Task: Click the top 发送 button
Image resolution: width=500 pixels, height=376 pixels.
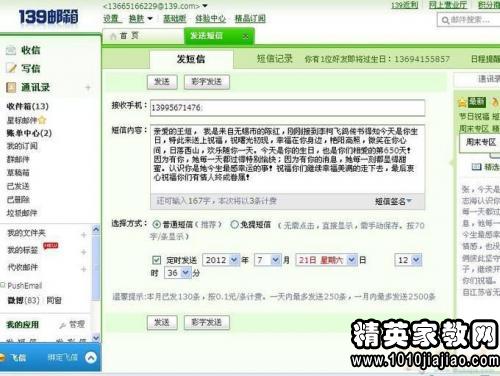Action: [x=162, y=82]
